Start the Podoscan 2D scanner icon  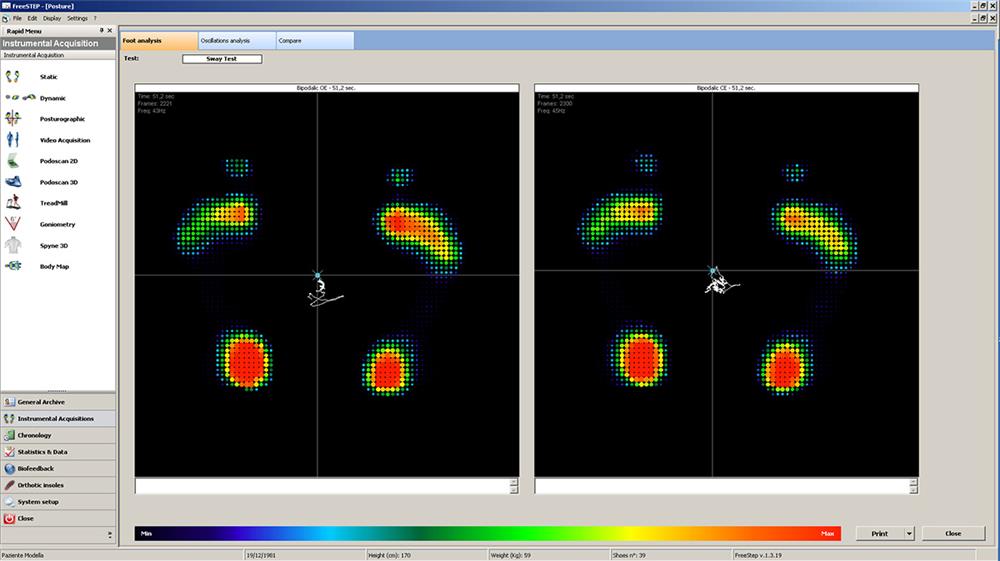click(14, 161)
